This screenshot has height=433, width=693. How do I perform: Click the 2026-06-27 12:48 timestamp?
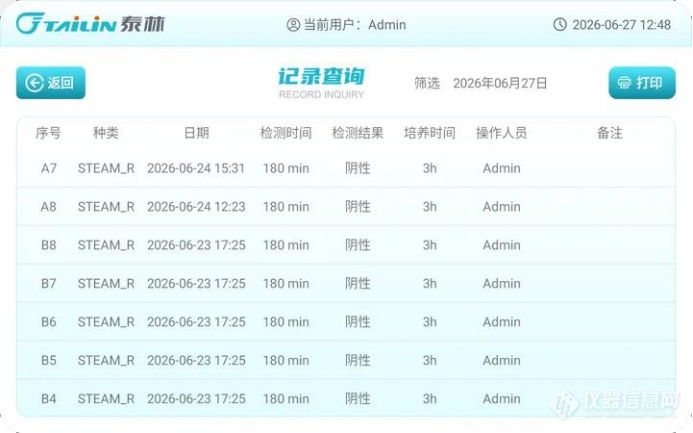click(621, 25)
